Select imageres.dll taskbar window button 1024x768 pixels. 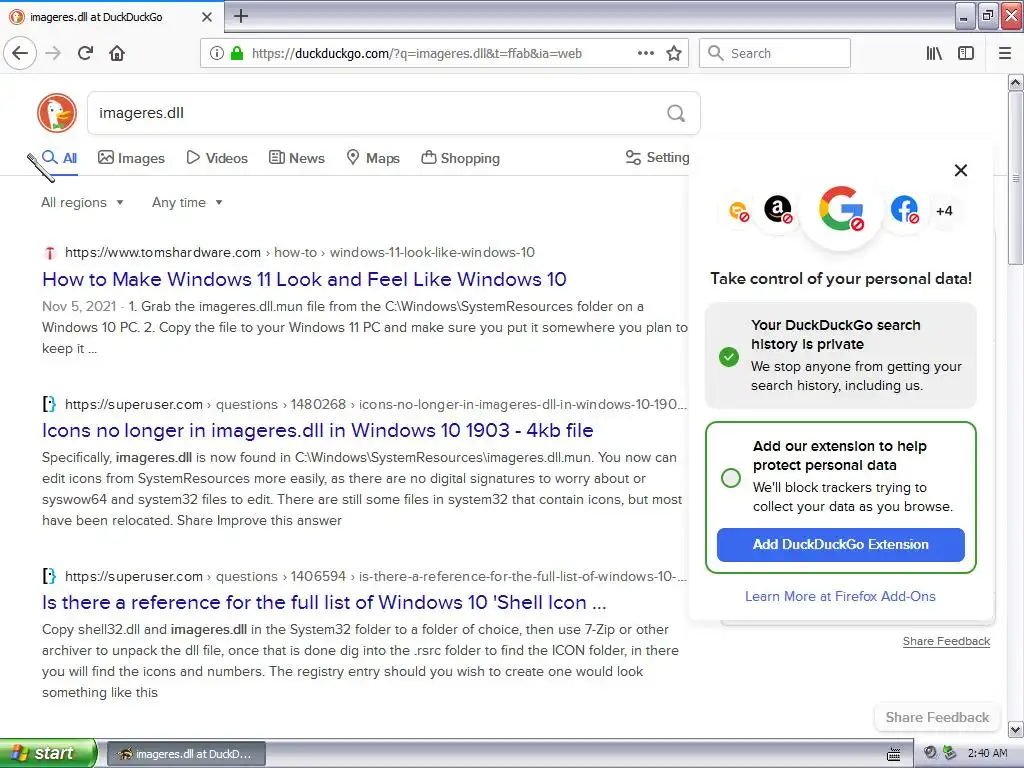[185, 754]
